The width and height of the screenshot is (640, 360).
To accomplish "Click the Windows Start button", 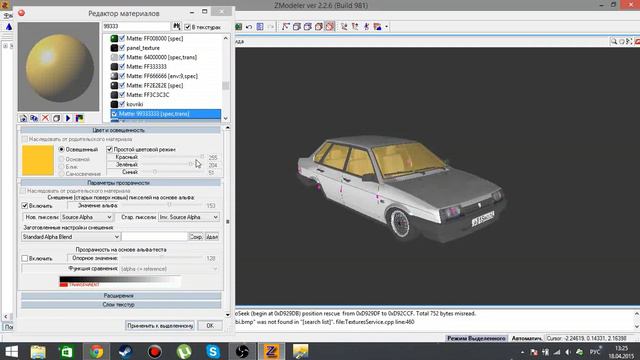I will (11, 351).
